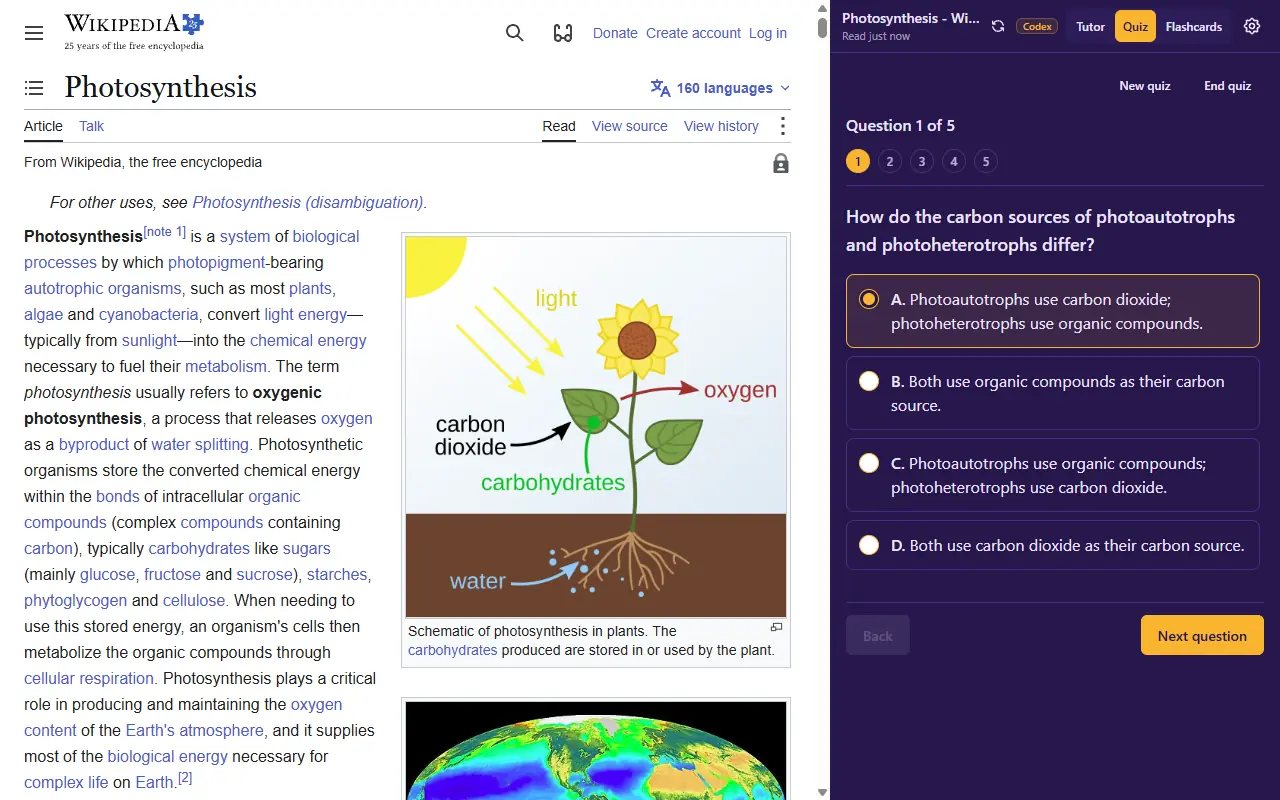Open the 'chemical energy' link
Image resolution: width=1280 pixels, height=800 pixels.
pos(308,340)
